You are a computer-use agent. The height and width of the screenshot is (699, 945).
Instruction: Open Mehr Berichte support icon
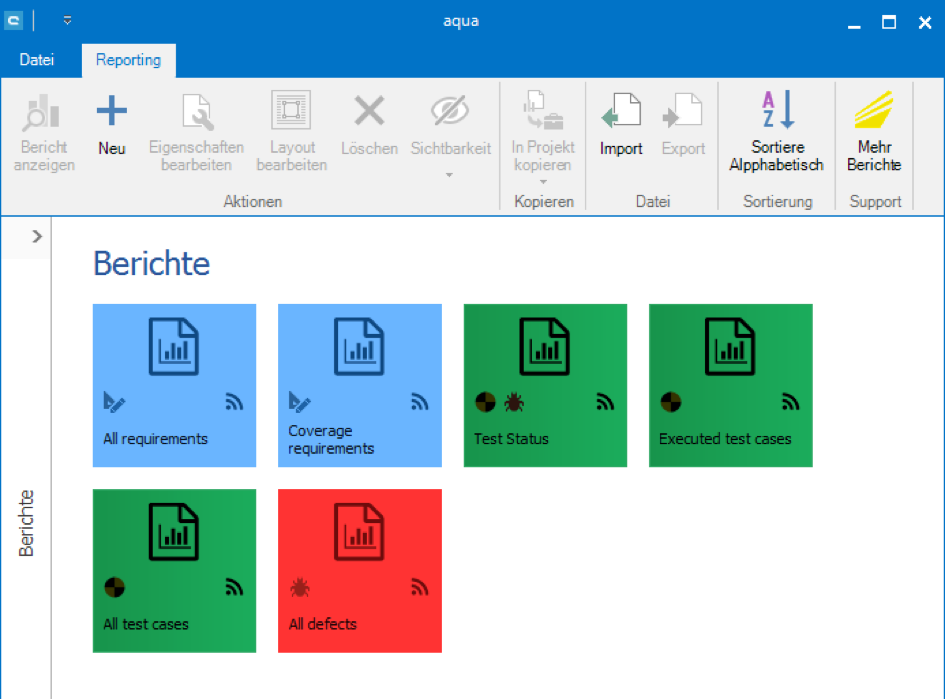(x=873, y=112)
